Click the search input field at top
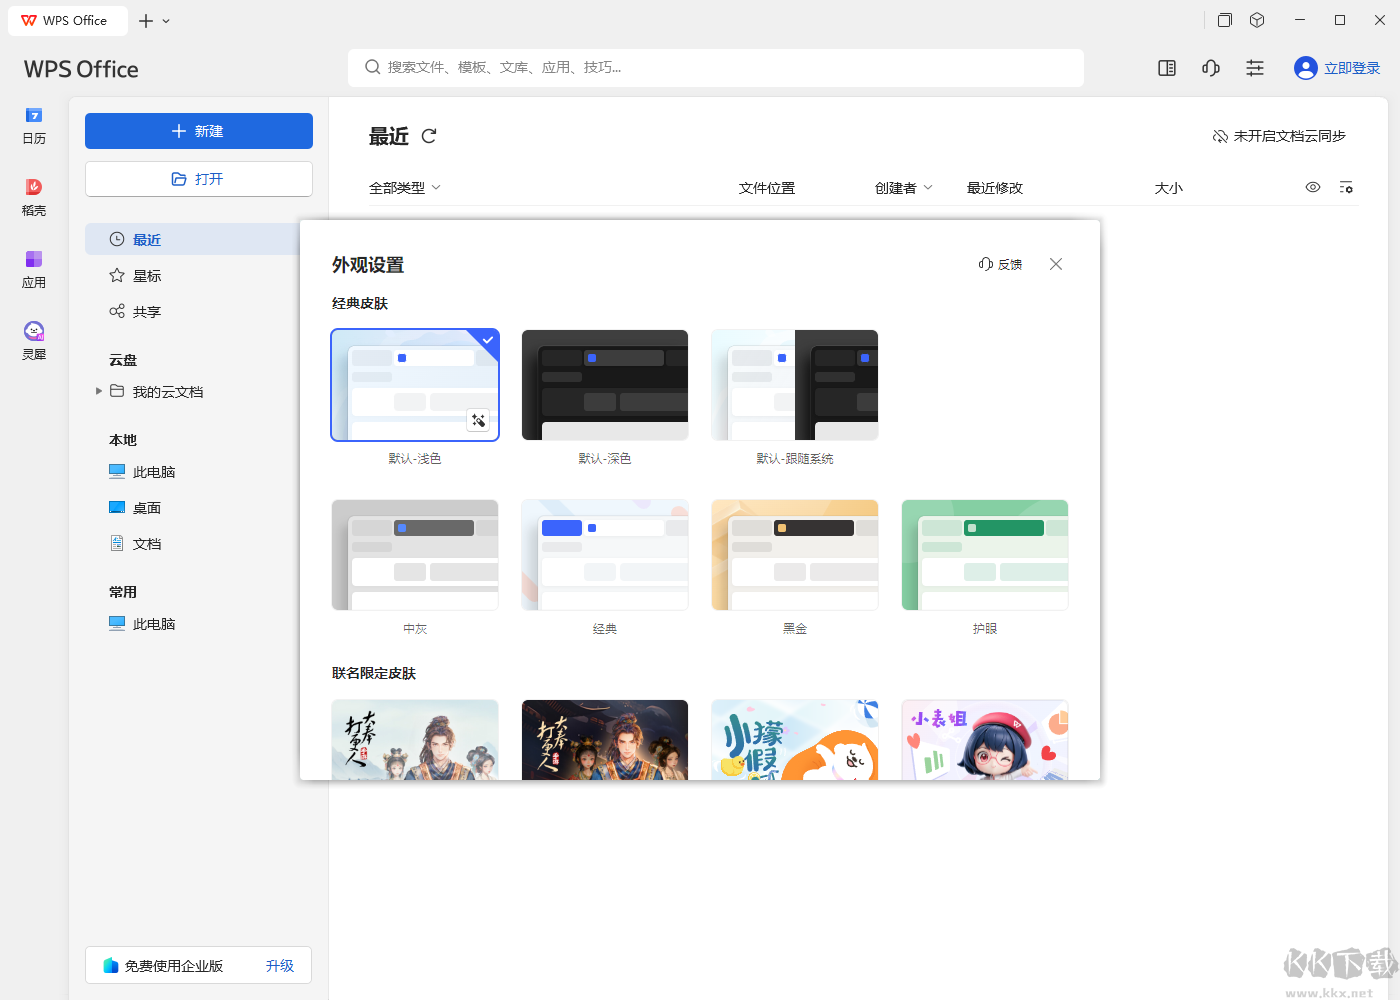The image size is (1400, 1000). point(716,67)
